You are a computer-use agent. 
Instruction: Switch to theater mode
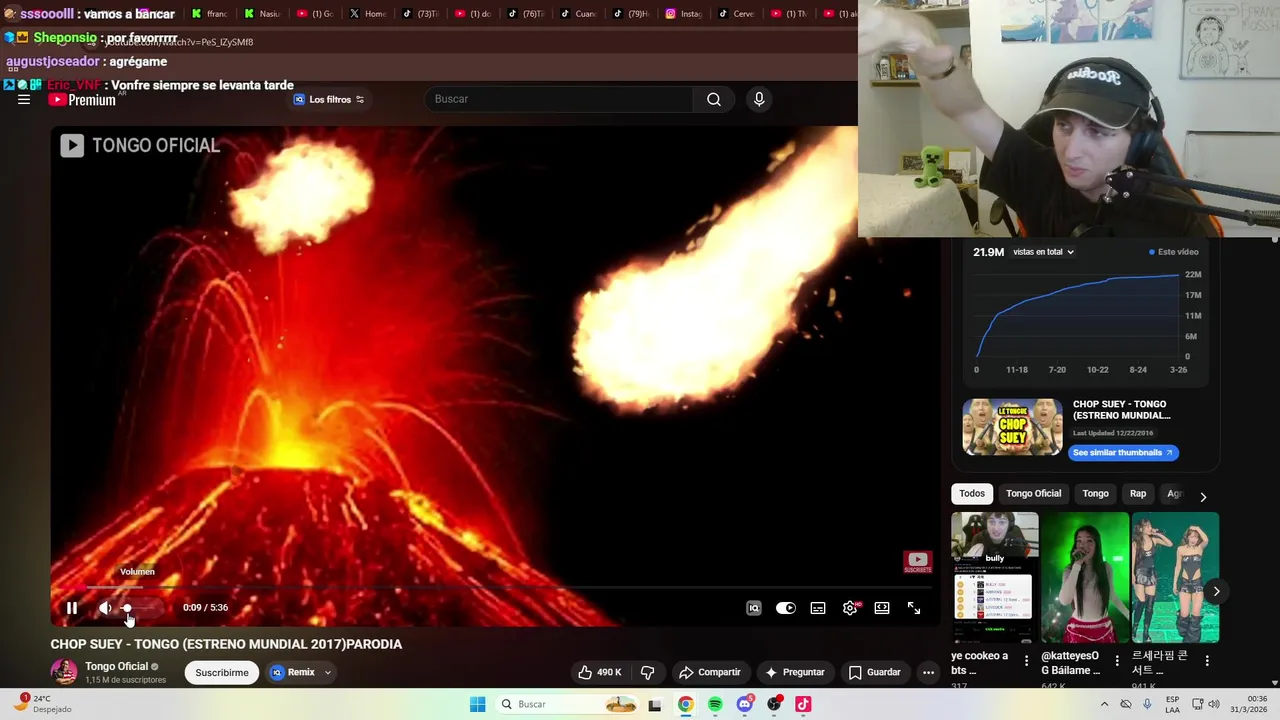tap(882, 608)
